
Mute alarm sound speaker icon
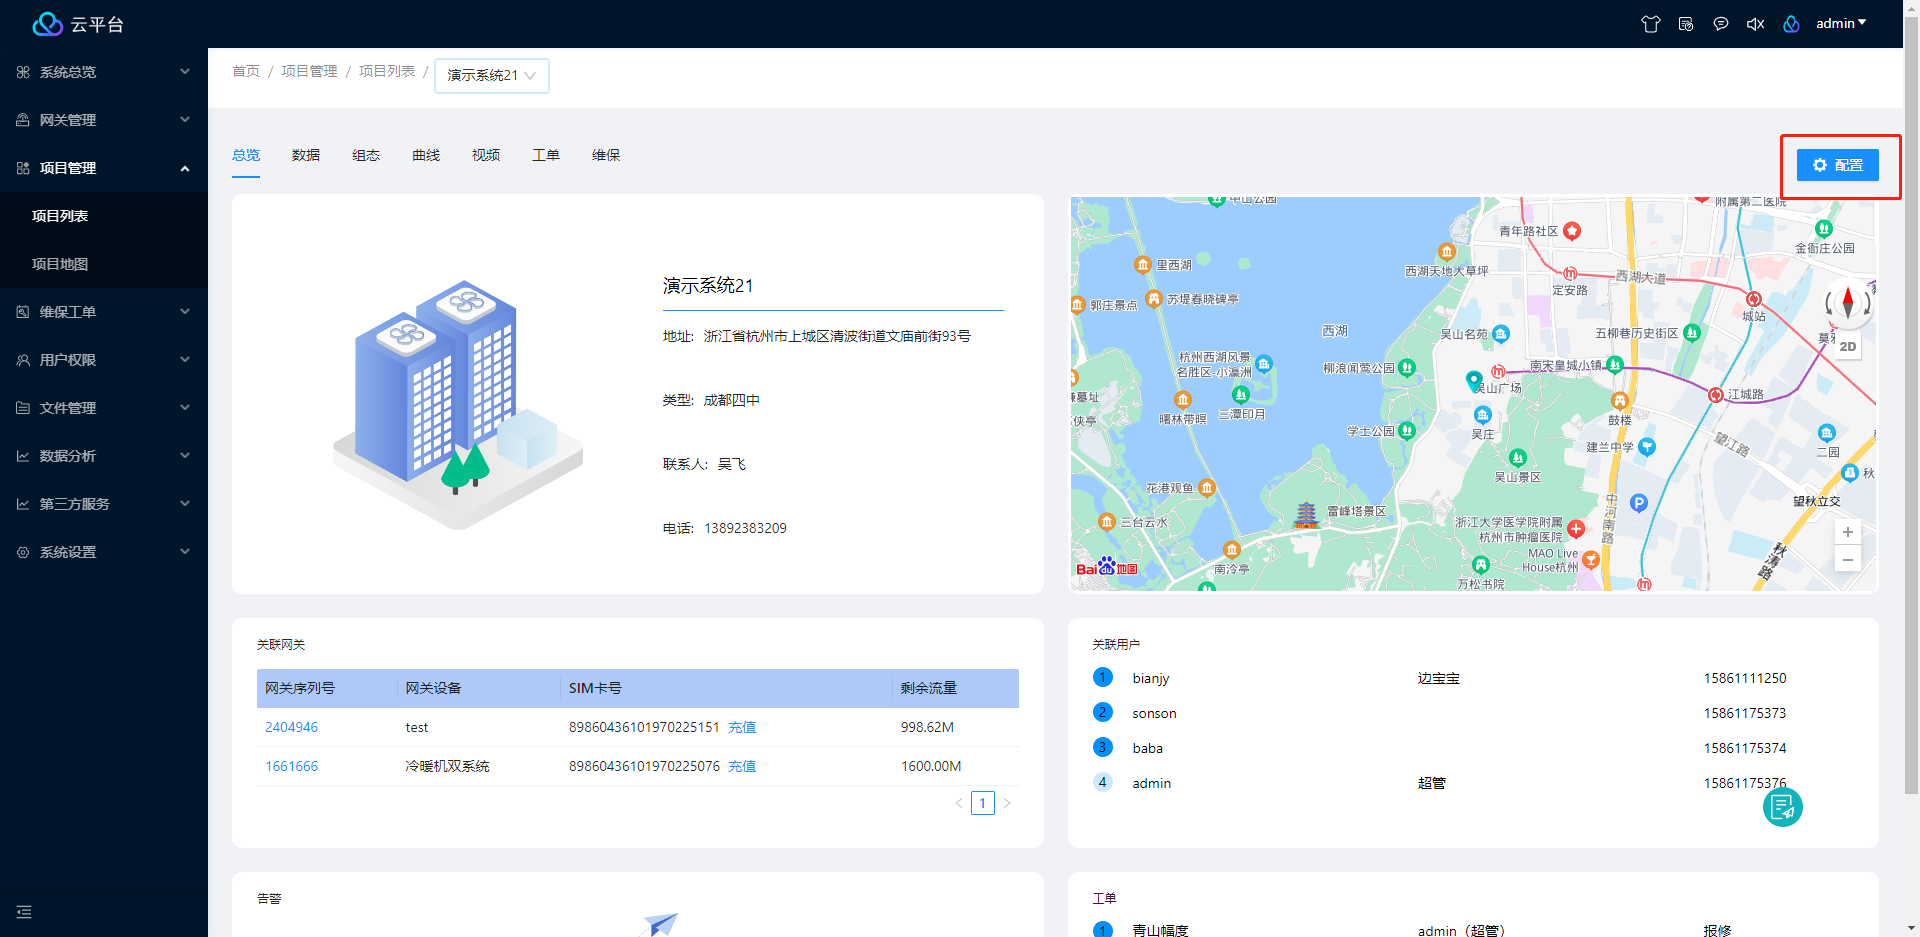tap(1755, 24)
